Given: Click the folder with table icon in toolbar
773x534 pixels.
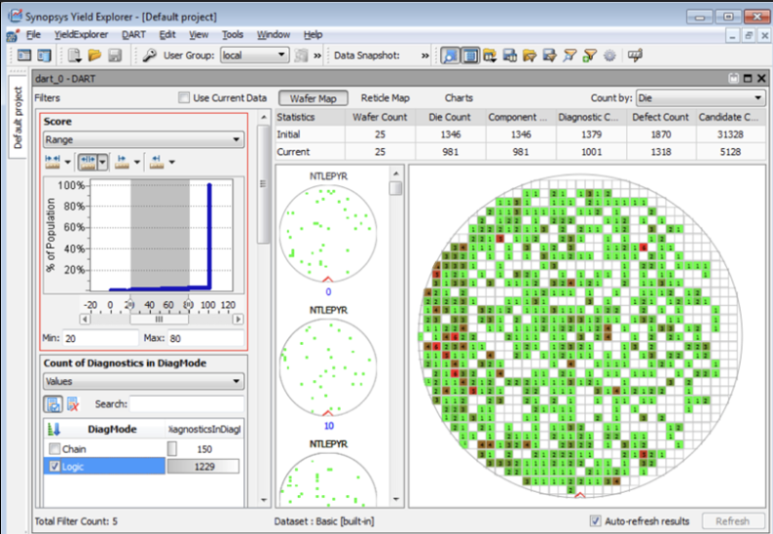Looking at the screenshot, I should pos(490,55).
